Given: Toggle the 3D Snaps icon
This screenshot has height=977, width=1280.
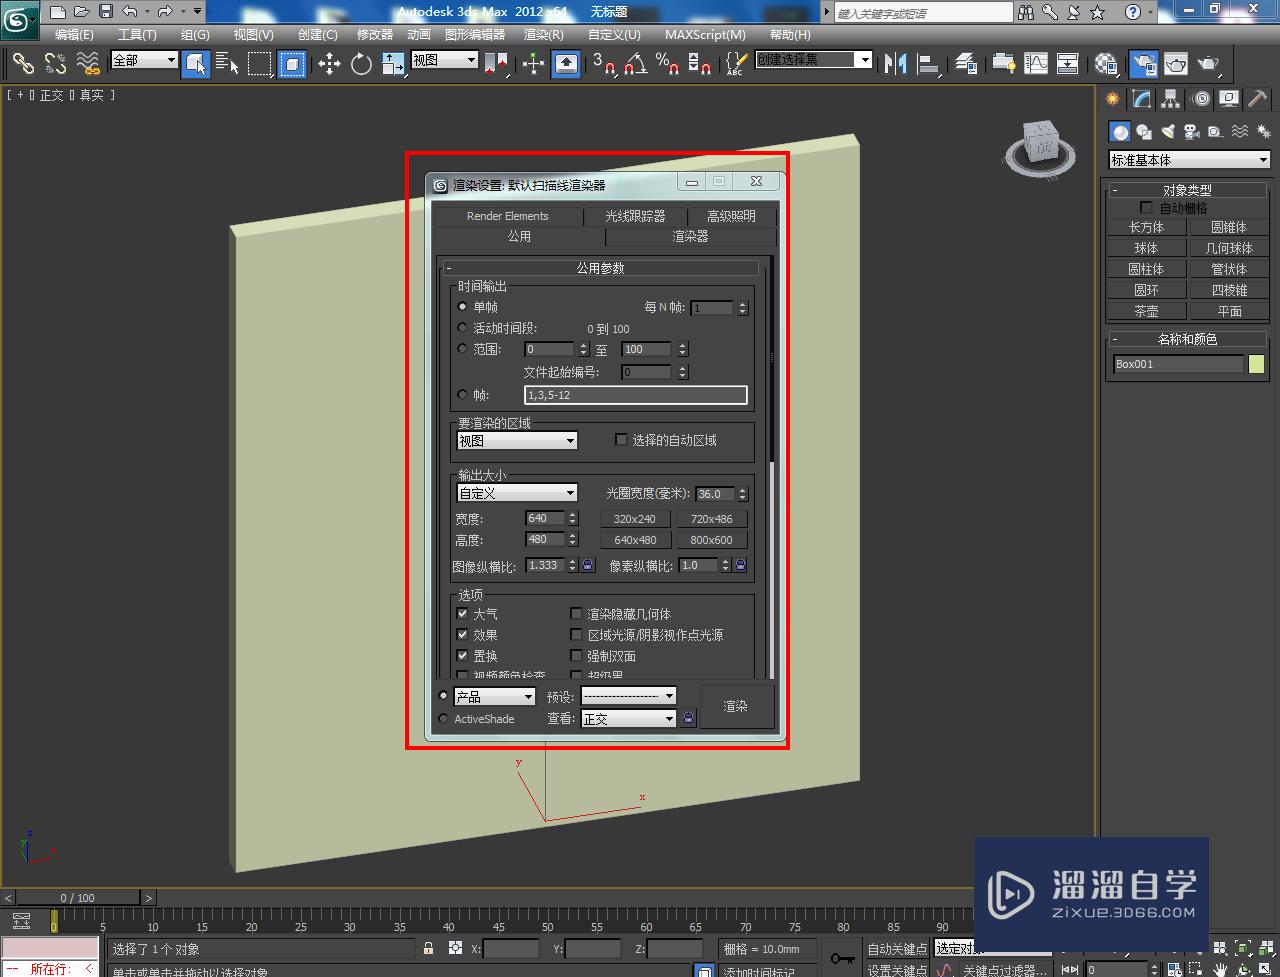Looking at the screenshot, I should (603, 64).
